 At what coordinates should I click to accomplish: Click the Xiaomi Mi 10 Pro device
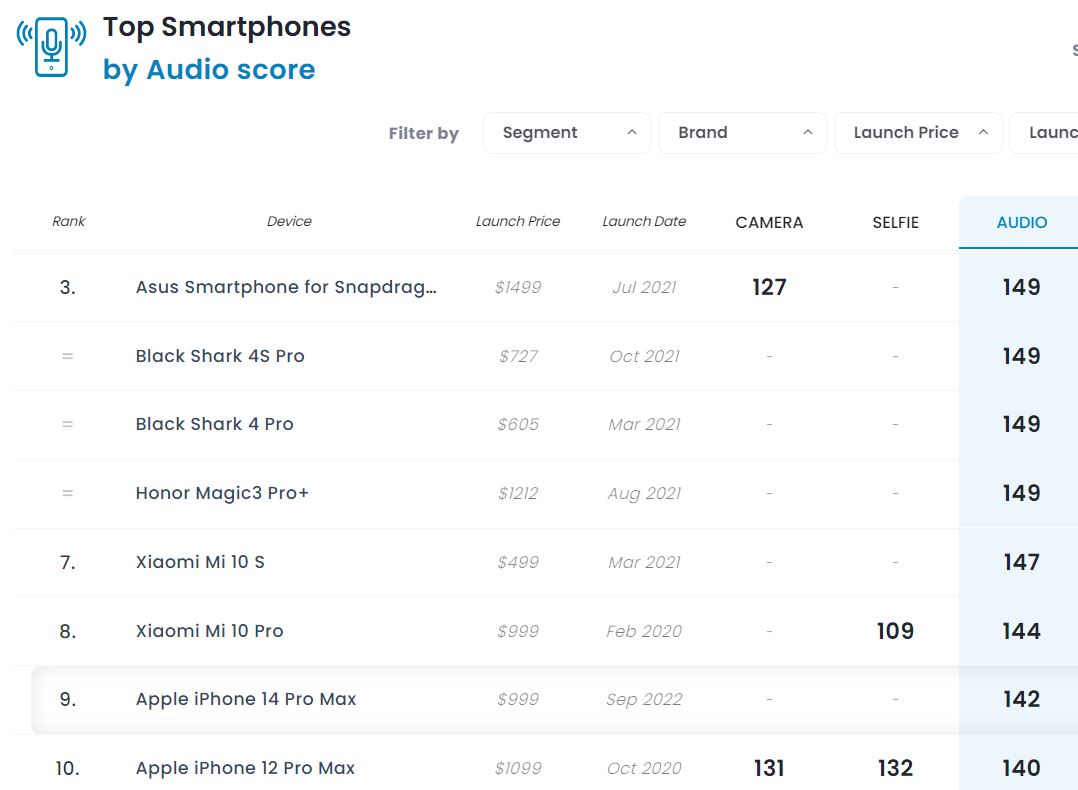click(x=209, y=631)
